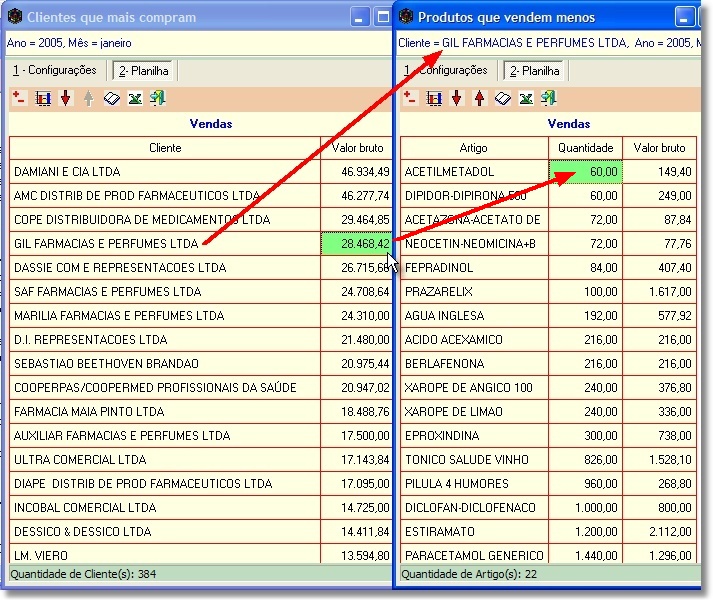The width and height of the screenshot is (713, 602).
Task: Click Valor bruto header in Produtos table
Action: [x=659, y=148]
